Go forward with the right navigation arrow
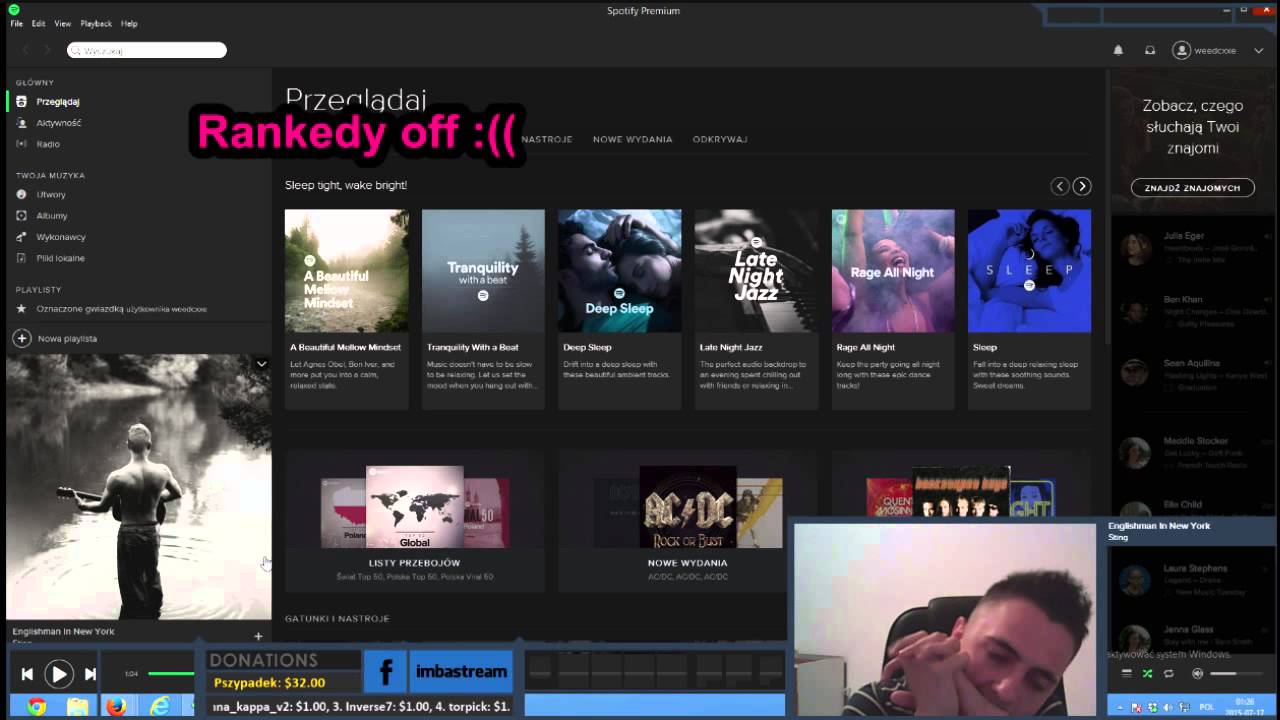 pos(47,50)
